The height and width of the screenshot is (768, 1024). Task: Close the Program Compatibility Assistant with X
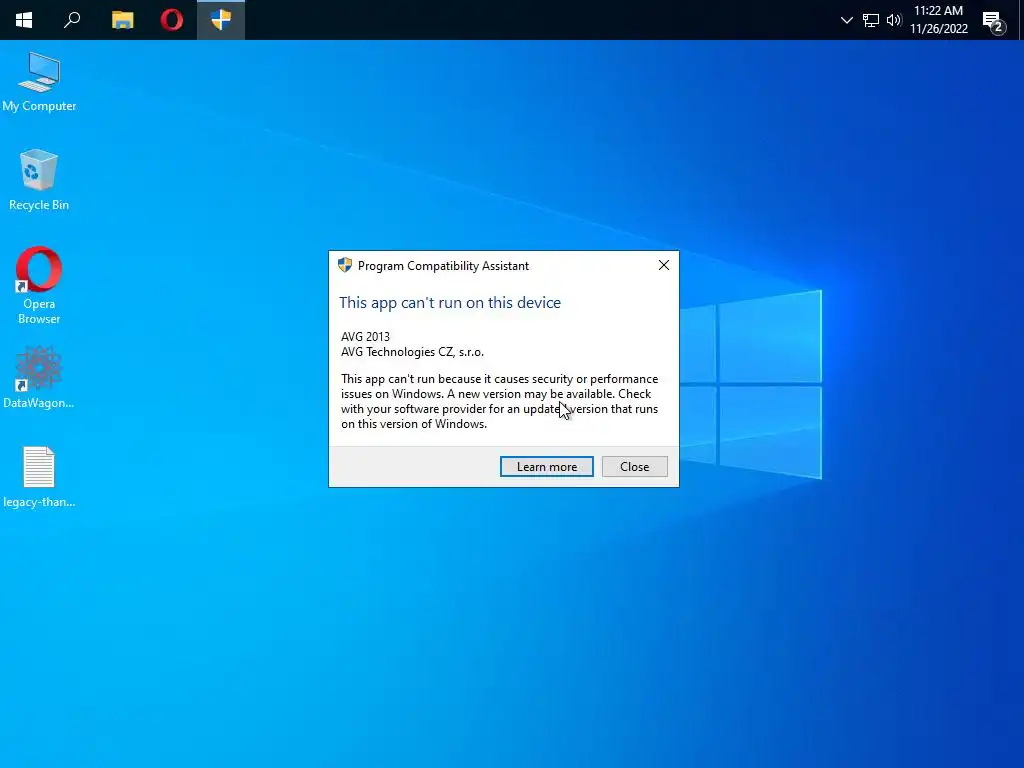pyautogui.click(x=664, y=265)
